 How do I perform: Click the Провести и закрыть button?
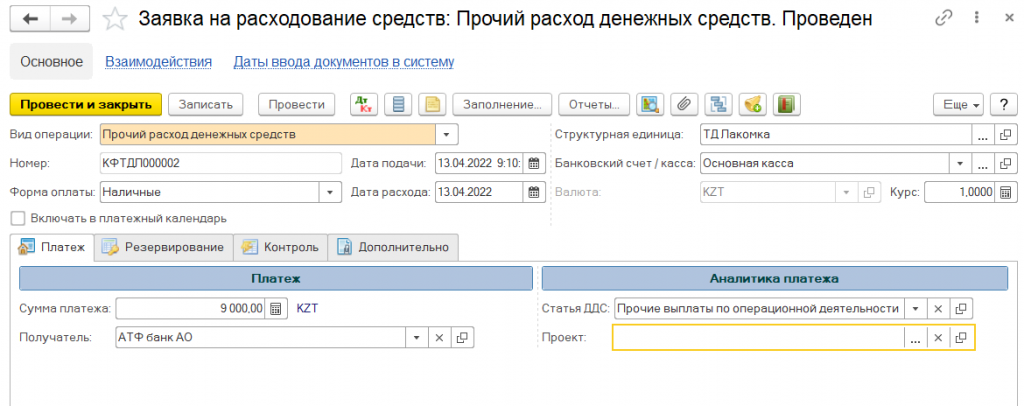[x=85, y=104]
